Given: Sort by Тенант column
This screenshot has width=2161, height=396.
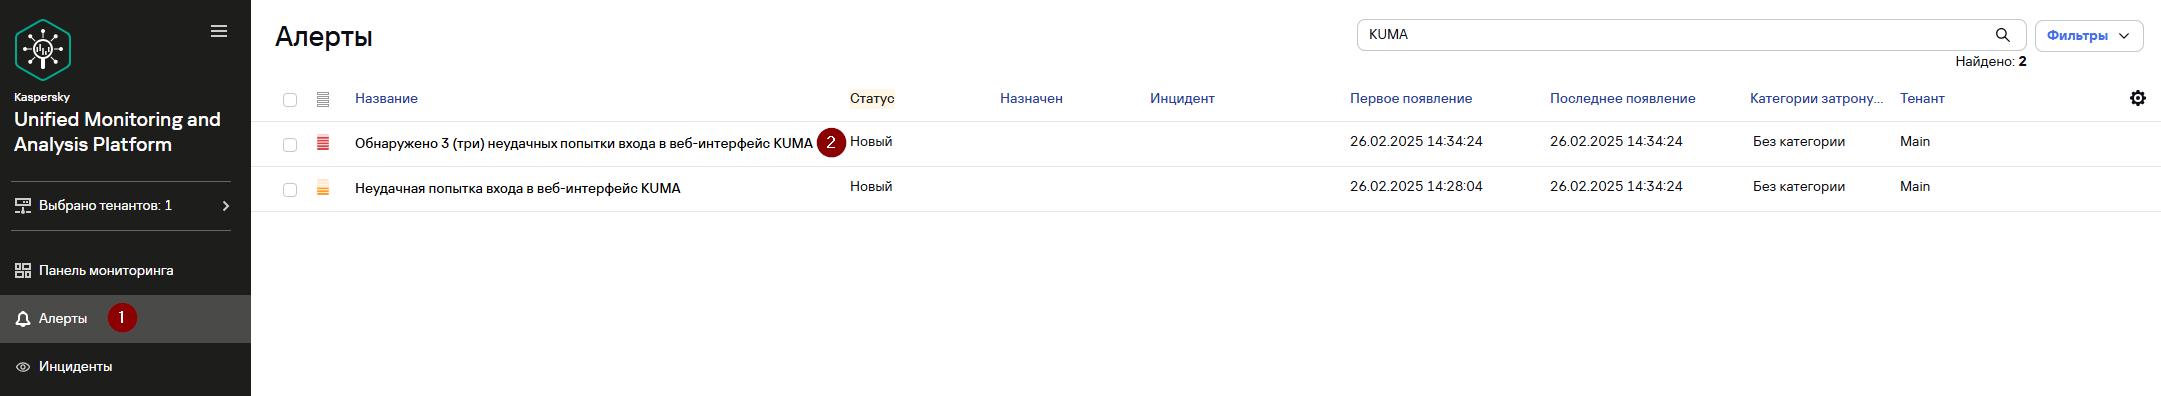Looking at the screenshot, I should [x=1922, y=98].
